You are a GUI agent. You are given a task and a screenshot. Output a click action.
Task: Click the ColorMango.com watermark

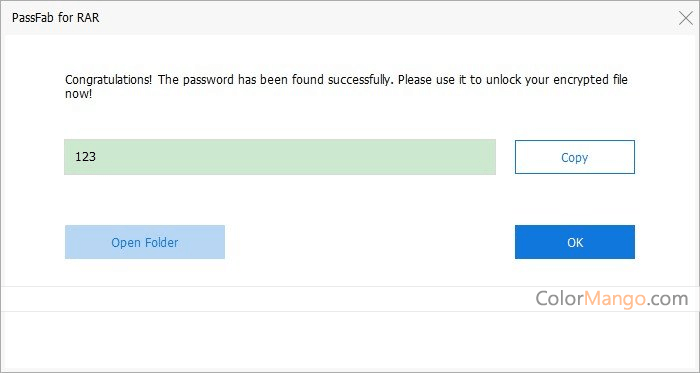612,298
